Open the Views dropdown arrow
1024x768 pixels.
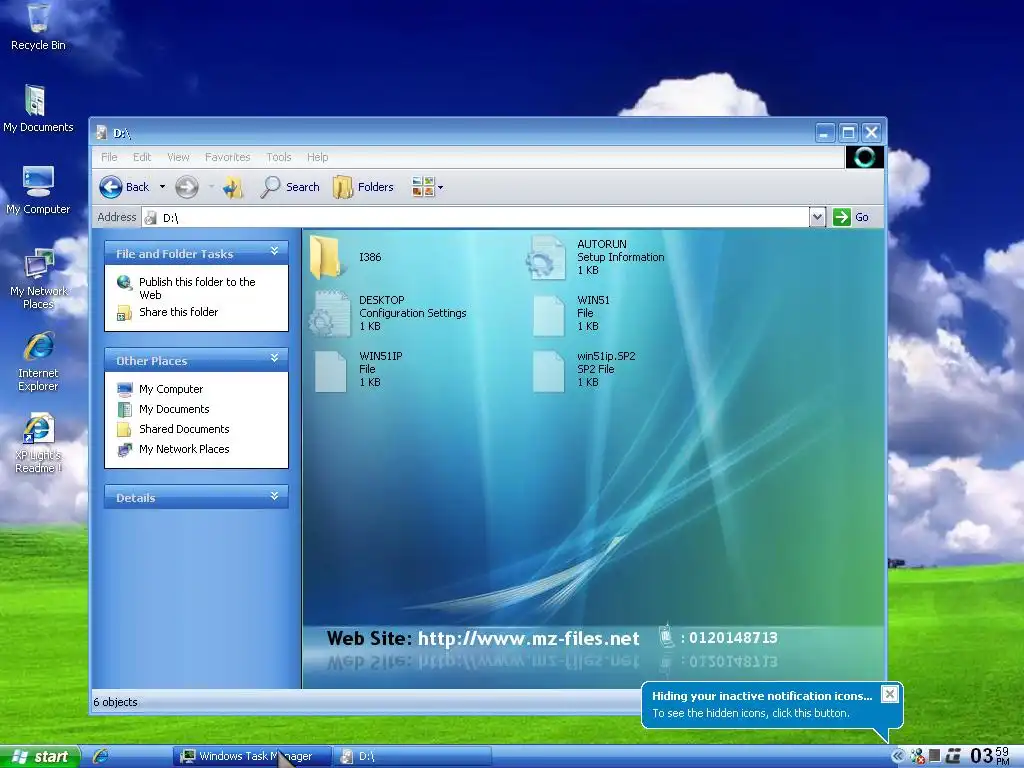tap(440, 187)
